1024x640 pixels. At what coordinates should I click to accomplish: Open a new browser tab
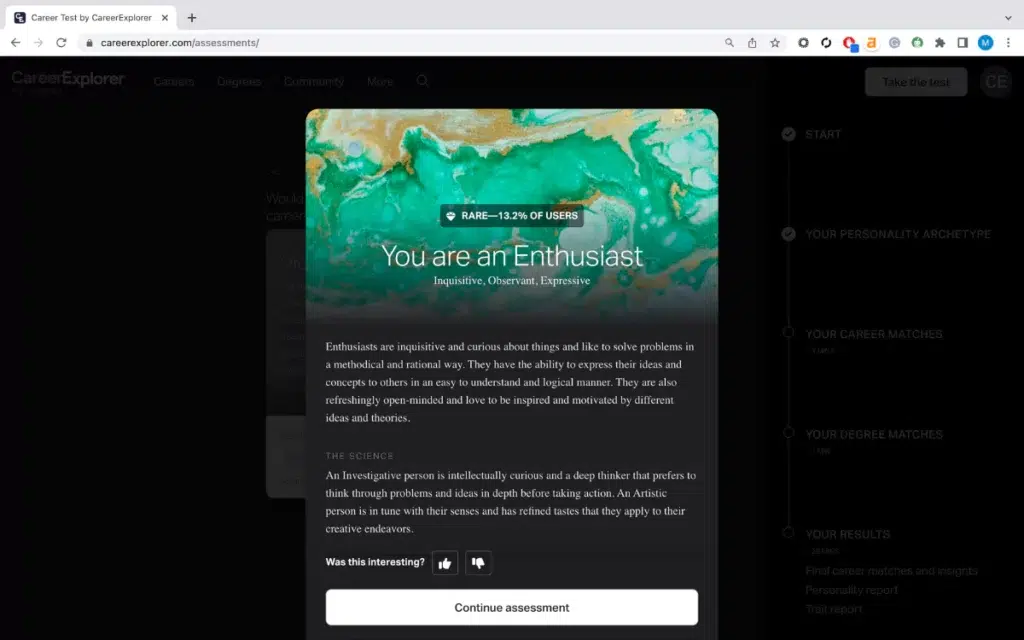(x=191, y=18)
